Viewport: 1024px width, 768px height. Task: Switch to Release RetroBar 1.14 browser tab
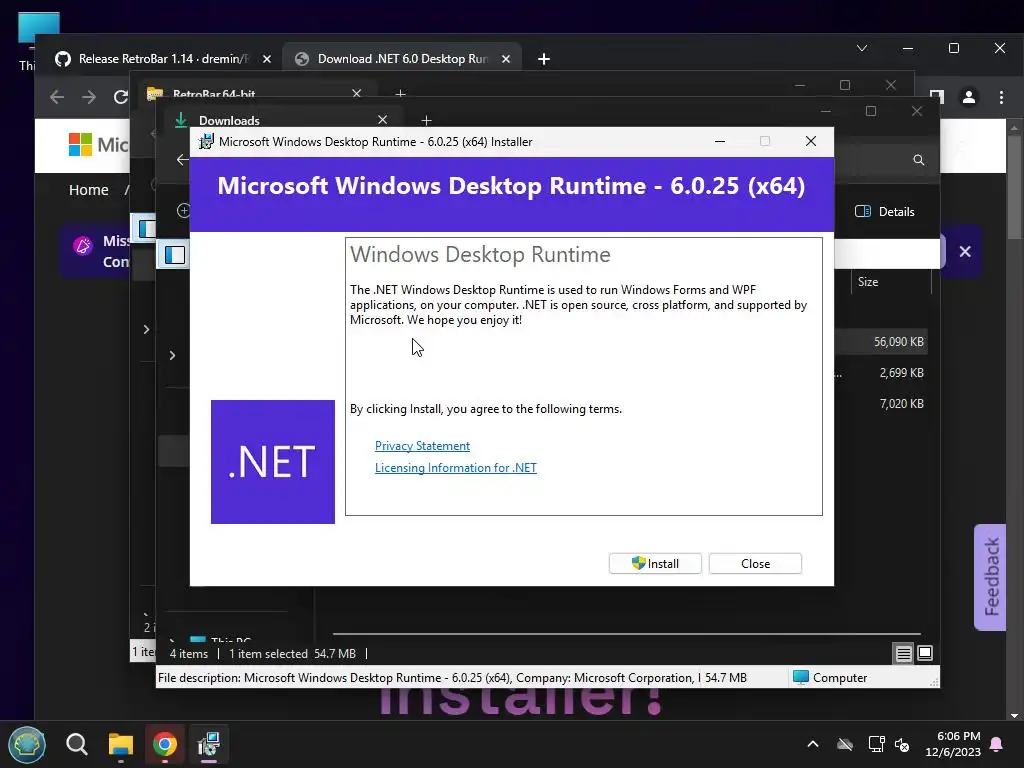tap(163, 59)
